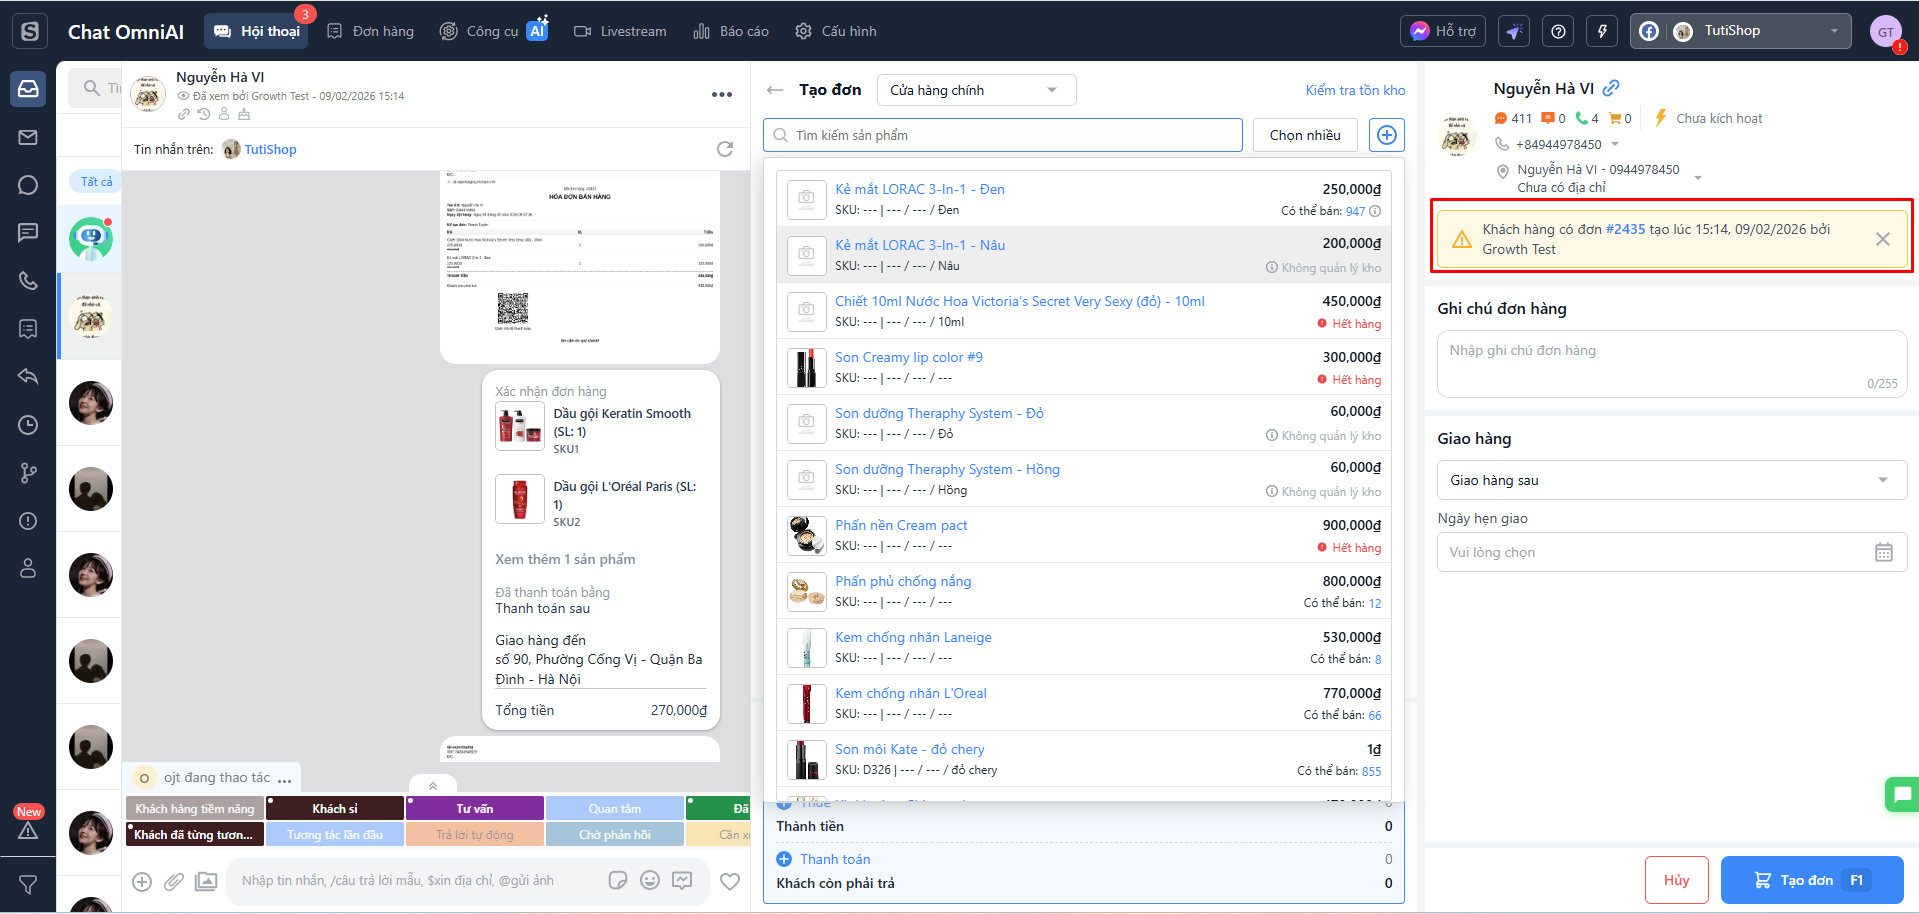Open the calendar icon for Ngày hẹn giao

(x=1883, y=552)
